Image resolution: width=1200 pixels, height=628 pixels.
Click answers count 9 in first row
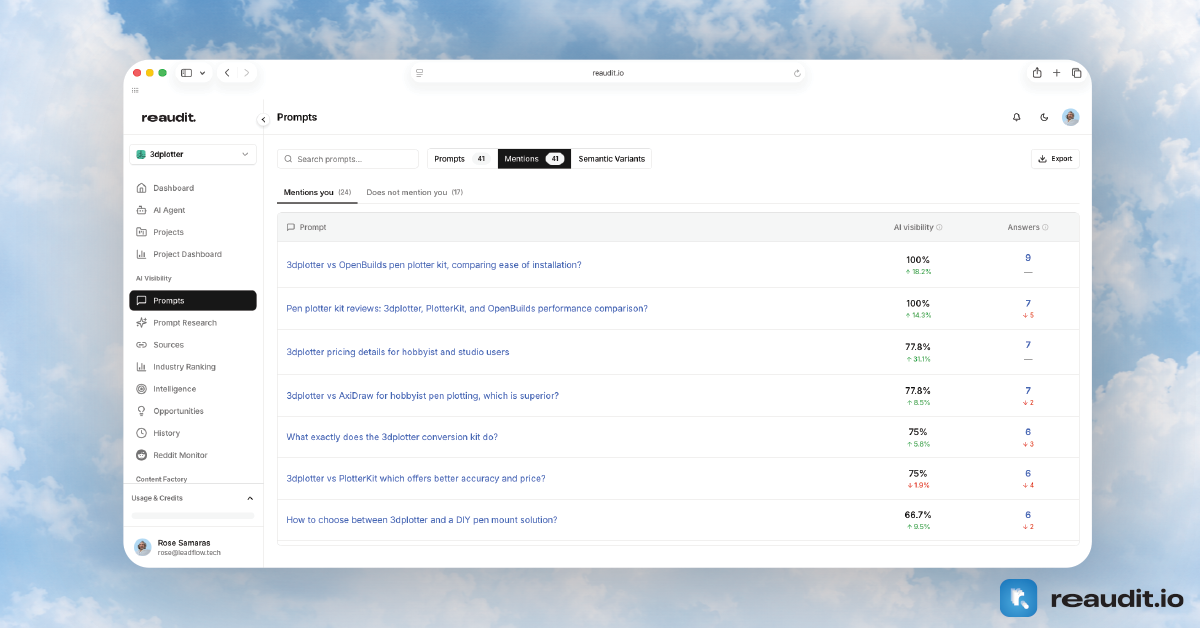click(x=1028, y=258)
